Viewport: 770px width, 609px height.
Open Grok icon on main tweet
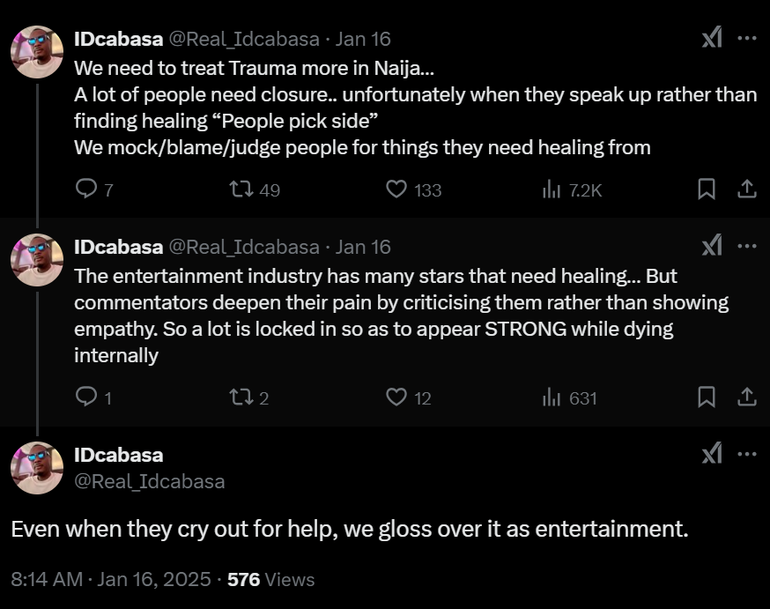tap(711, 455)
